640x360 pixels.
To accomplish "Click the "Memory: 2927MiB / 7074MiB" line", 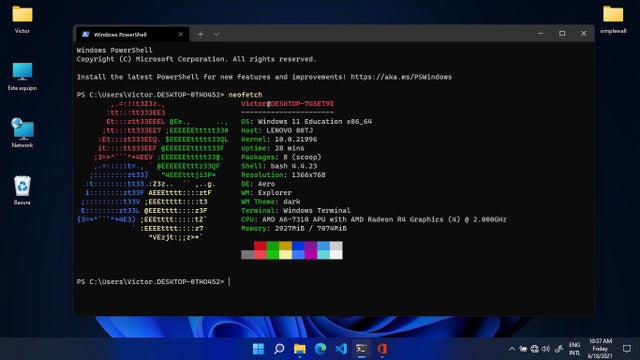I will click(x=293, y=229).
